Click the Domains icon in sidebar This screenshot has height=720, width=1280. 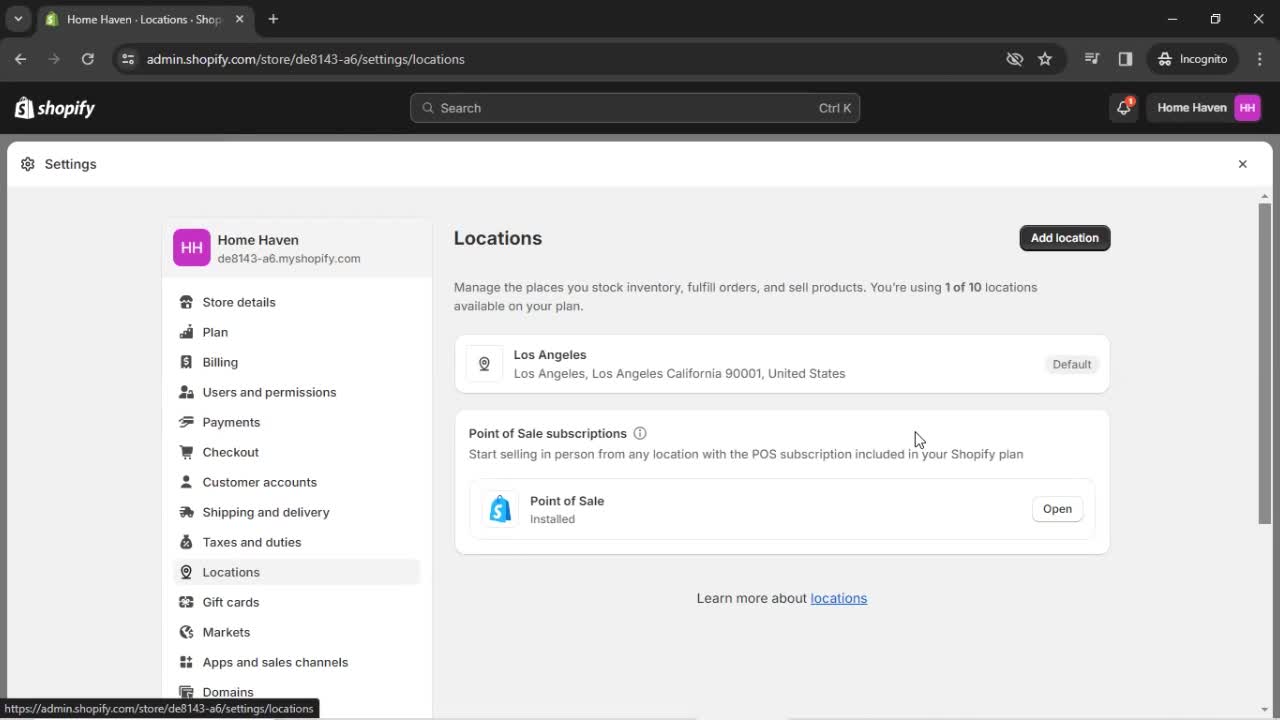pos(186,691)
